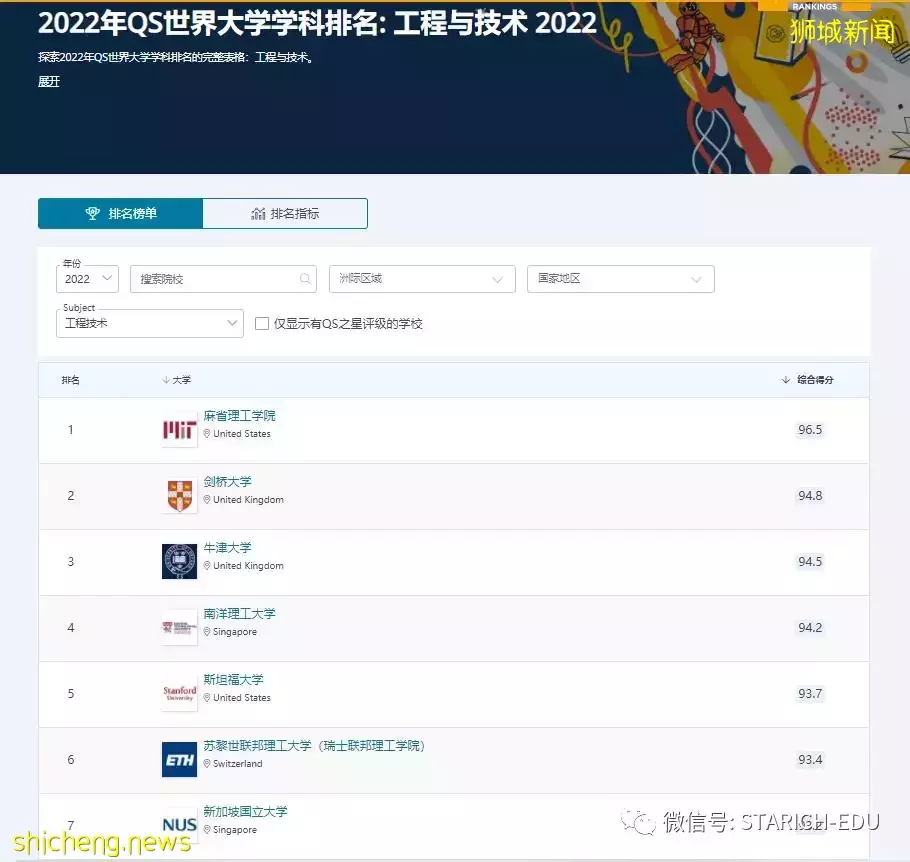Click the 南洋理工大学 logo
Screen dimensions: 910x862
pyautogui.click(x=178, y=627)
